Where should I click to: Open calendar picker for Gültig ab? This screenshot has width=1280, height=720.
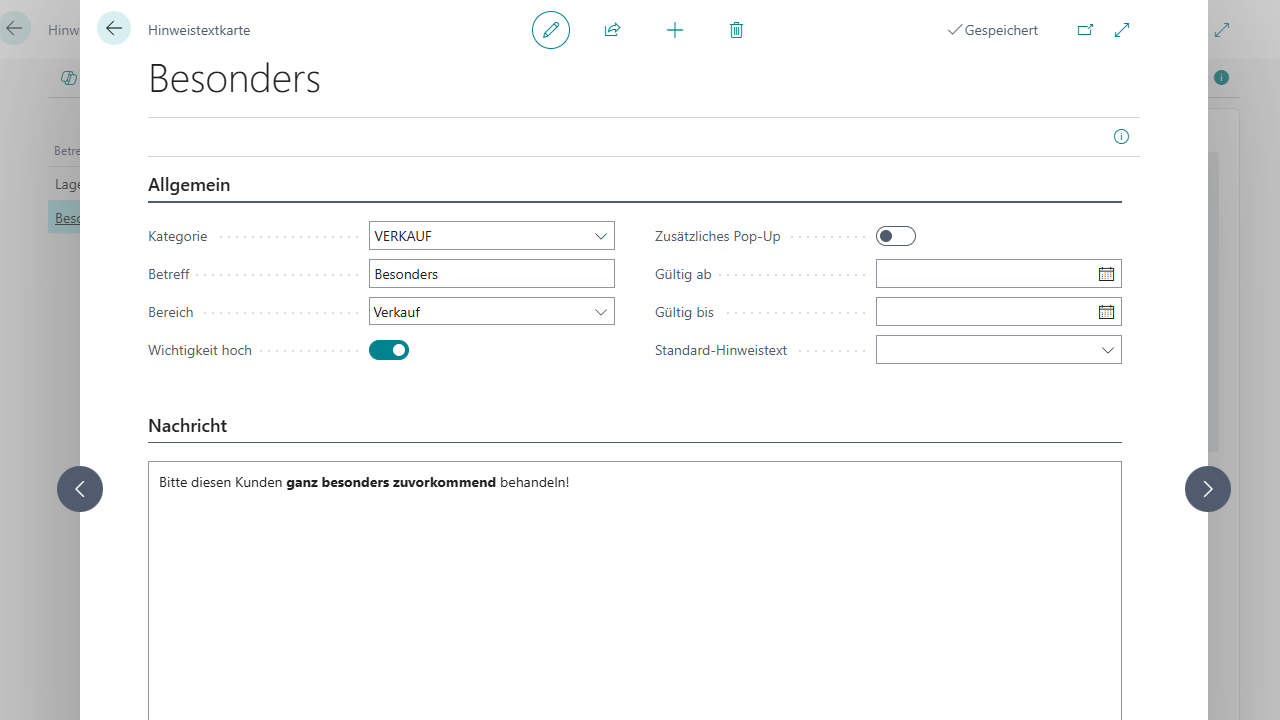pos(1106,274)
